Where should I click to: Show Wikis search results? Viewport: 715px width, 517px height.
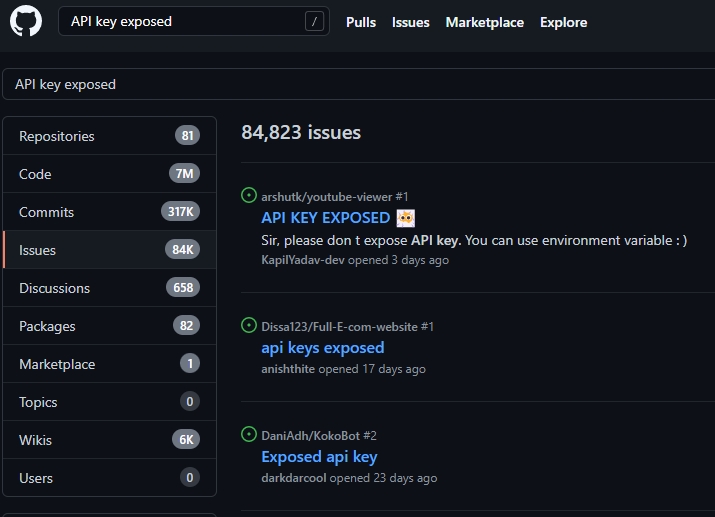click(36, 440)
